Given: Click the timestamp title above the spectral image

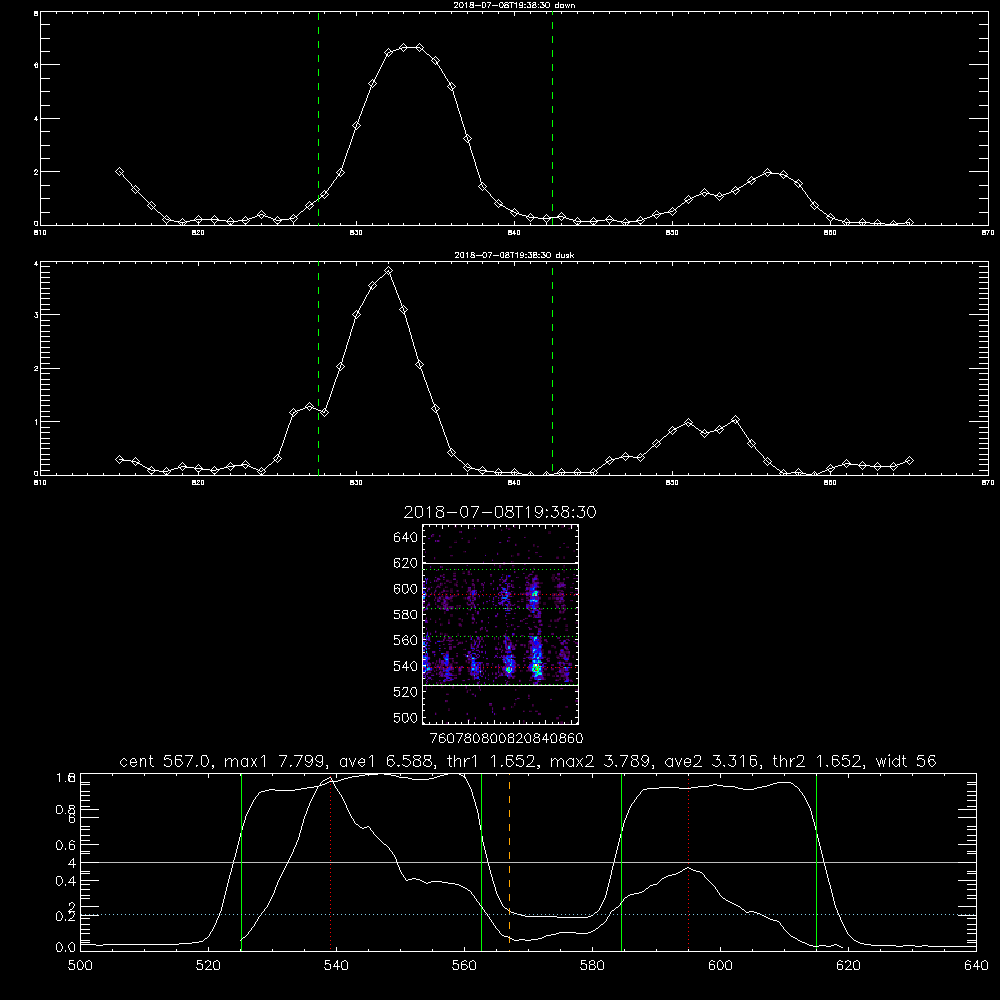Looking at the screenshot, I should click(x=500, y=512).
